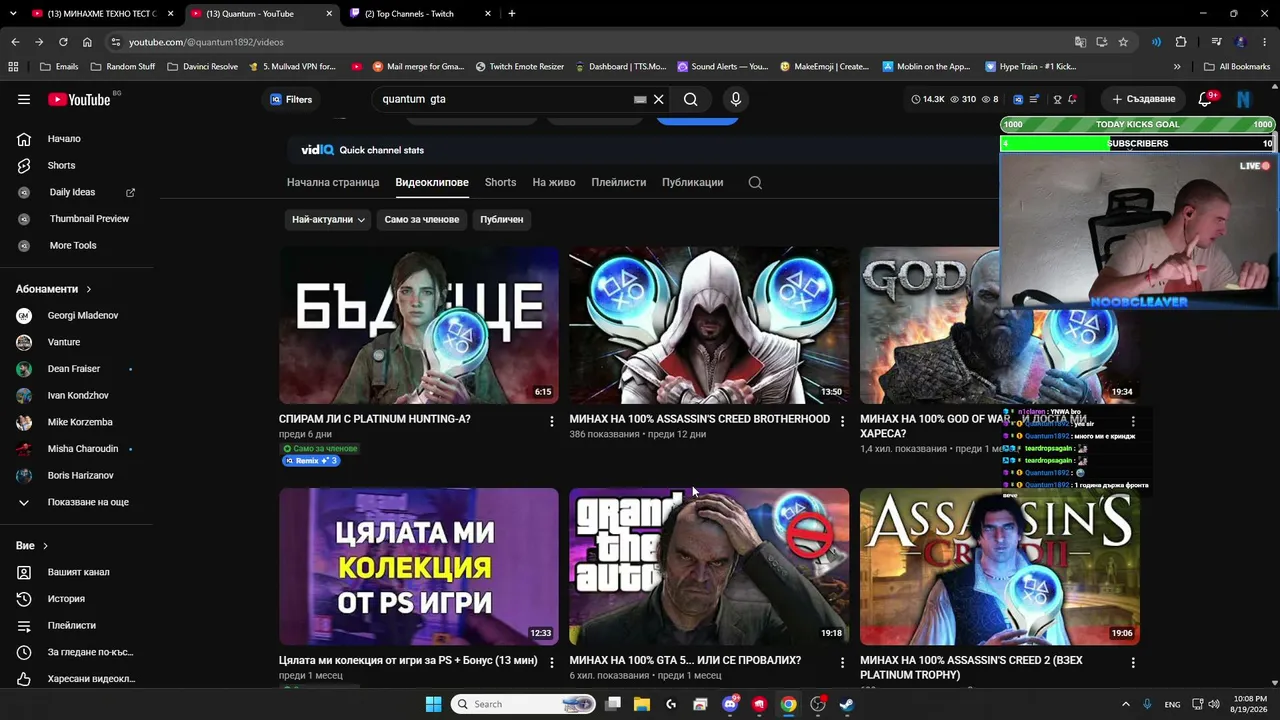Open Вашият канал in the sidebar
The height and width of the screenshot is (720, 1280).
tap(77, 572)
